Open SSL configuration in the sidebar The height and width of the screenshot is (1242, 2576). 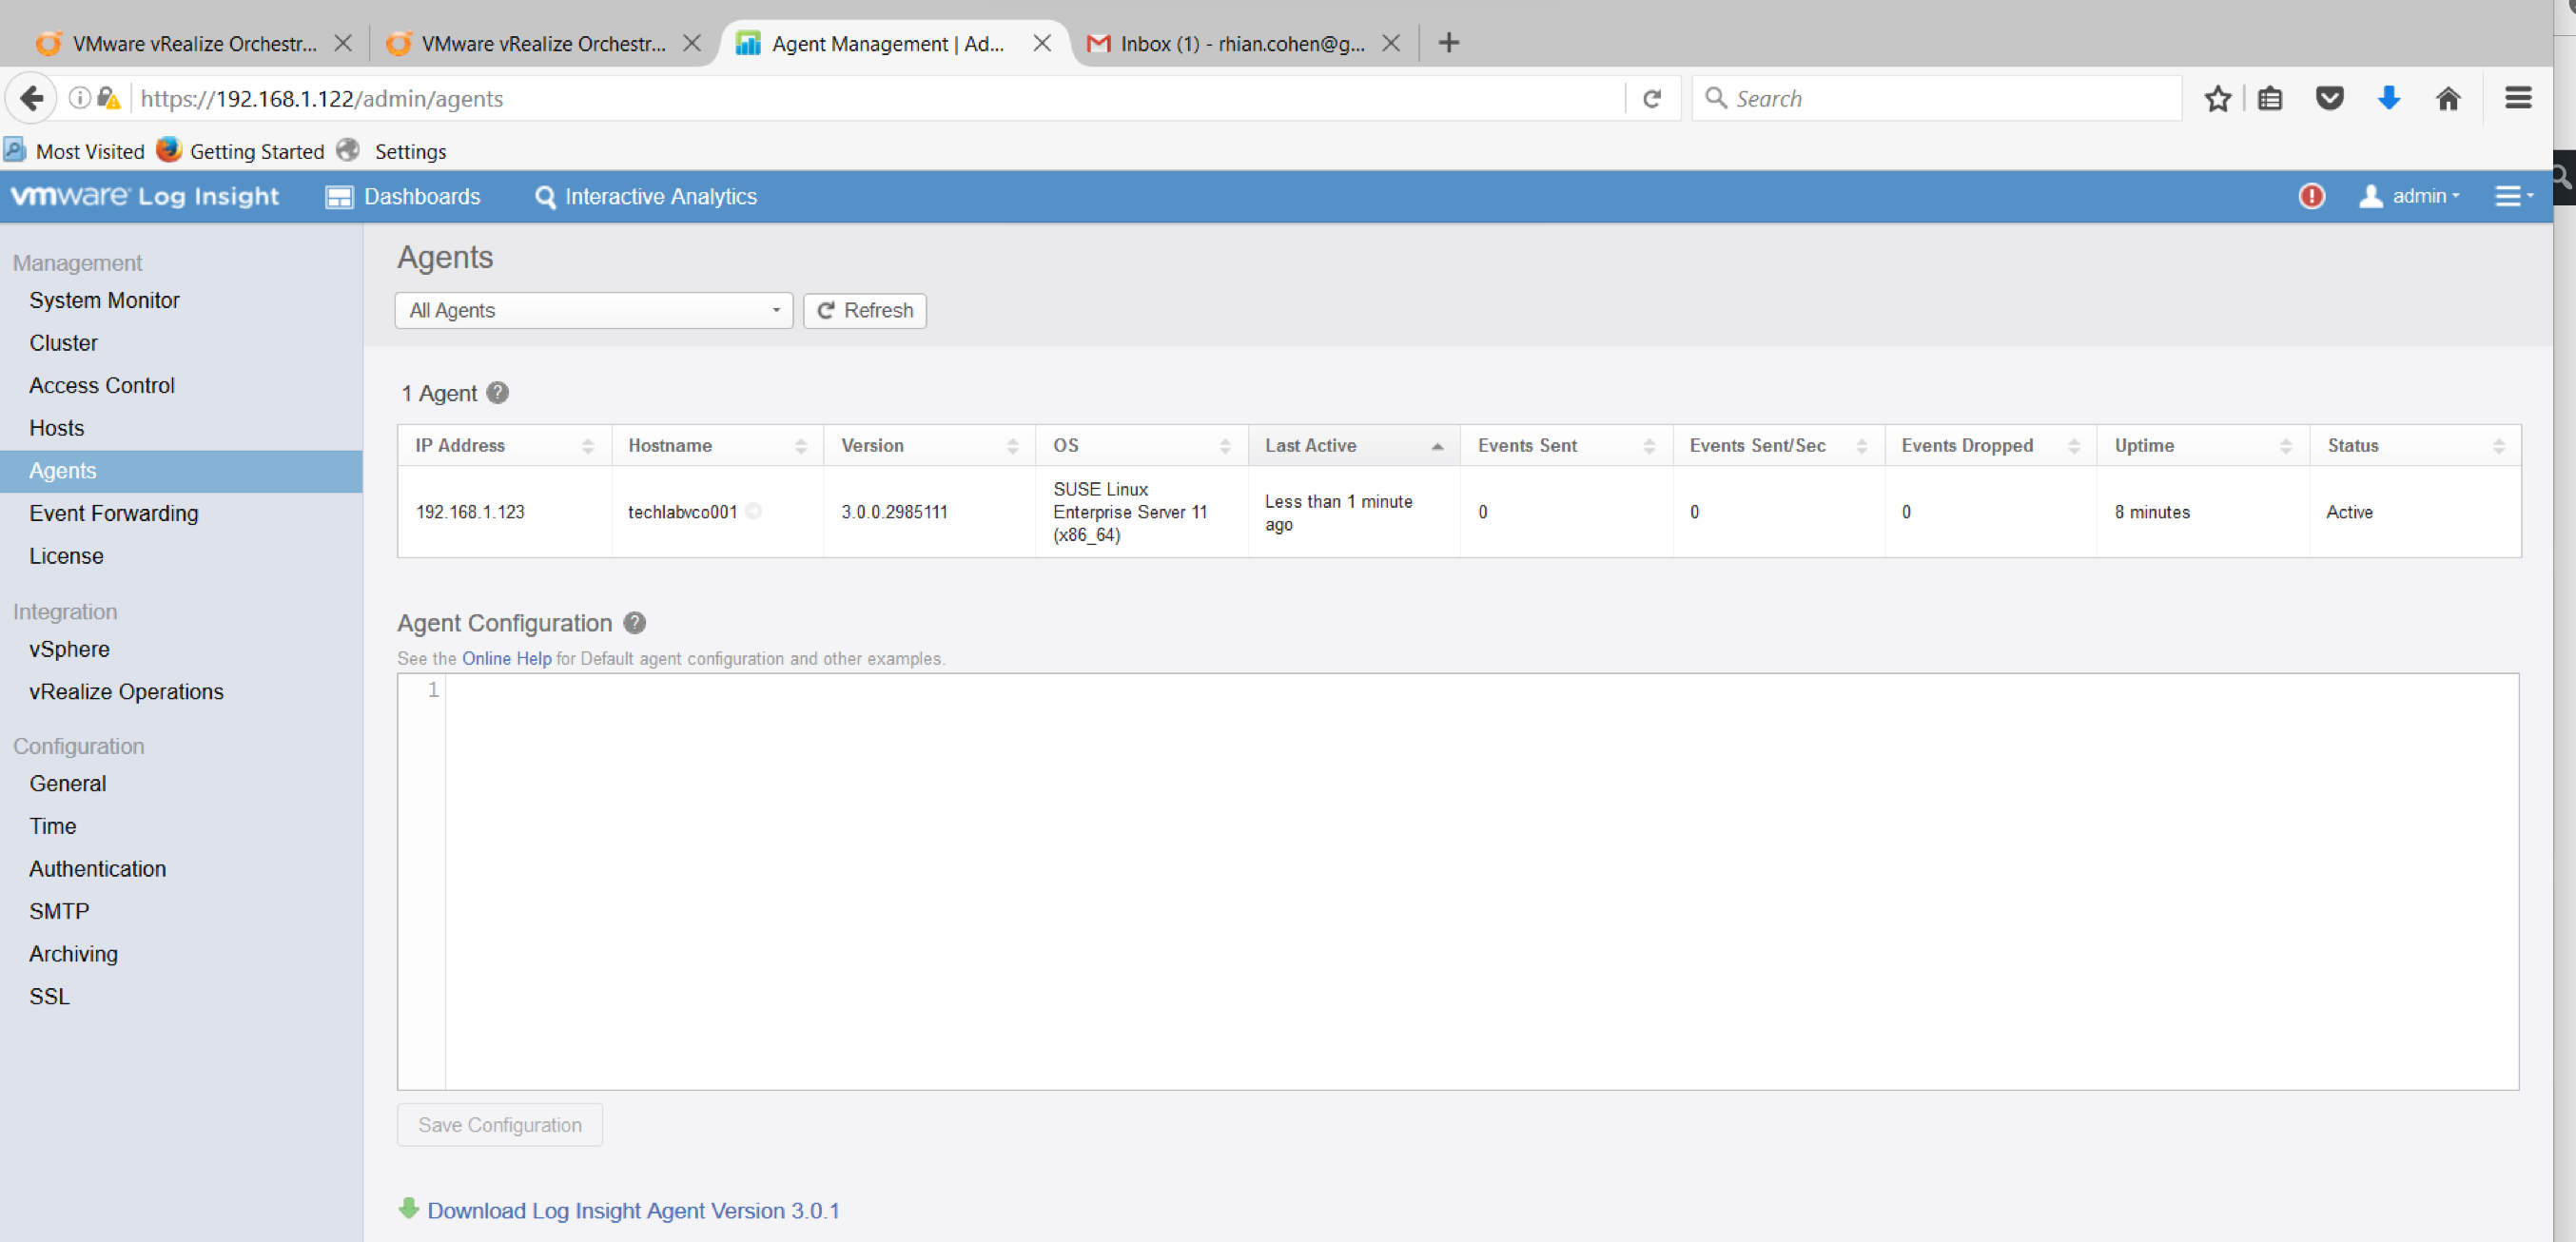click(x=49, y=996)
